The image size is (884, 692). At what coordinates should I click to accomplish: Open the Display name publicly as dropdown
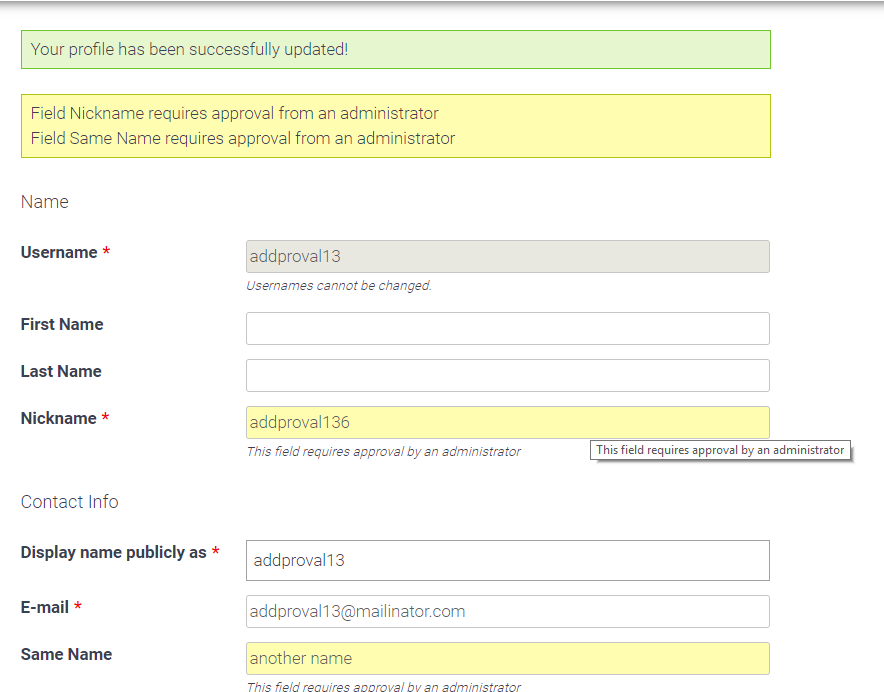tap(507, 560)
